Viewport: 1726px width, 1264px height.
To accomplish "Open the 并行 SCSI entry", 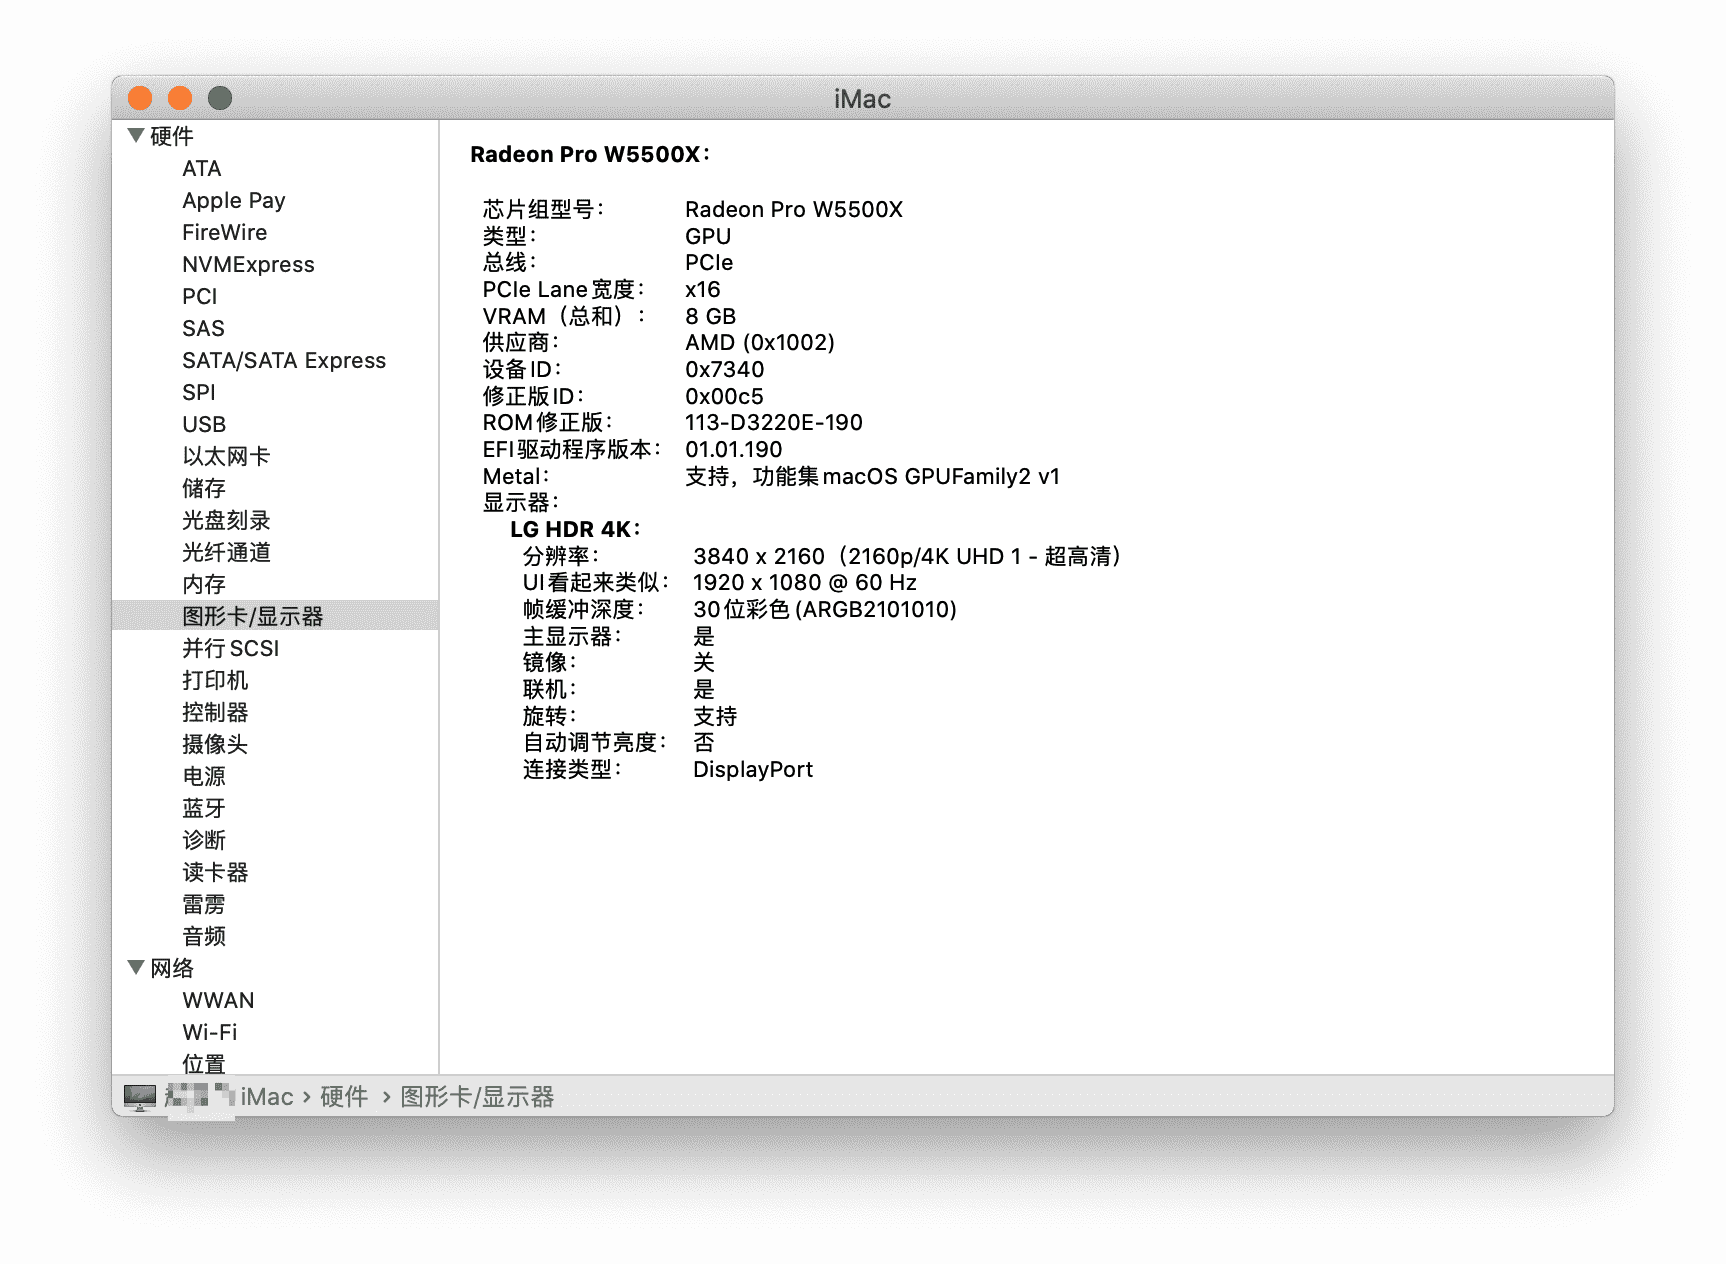I will 230,649.
